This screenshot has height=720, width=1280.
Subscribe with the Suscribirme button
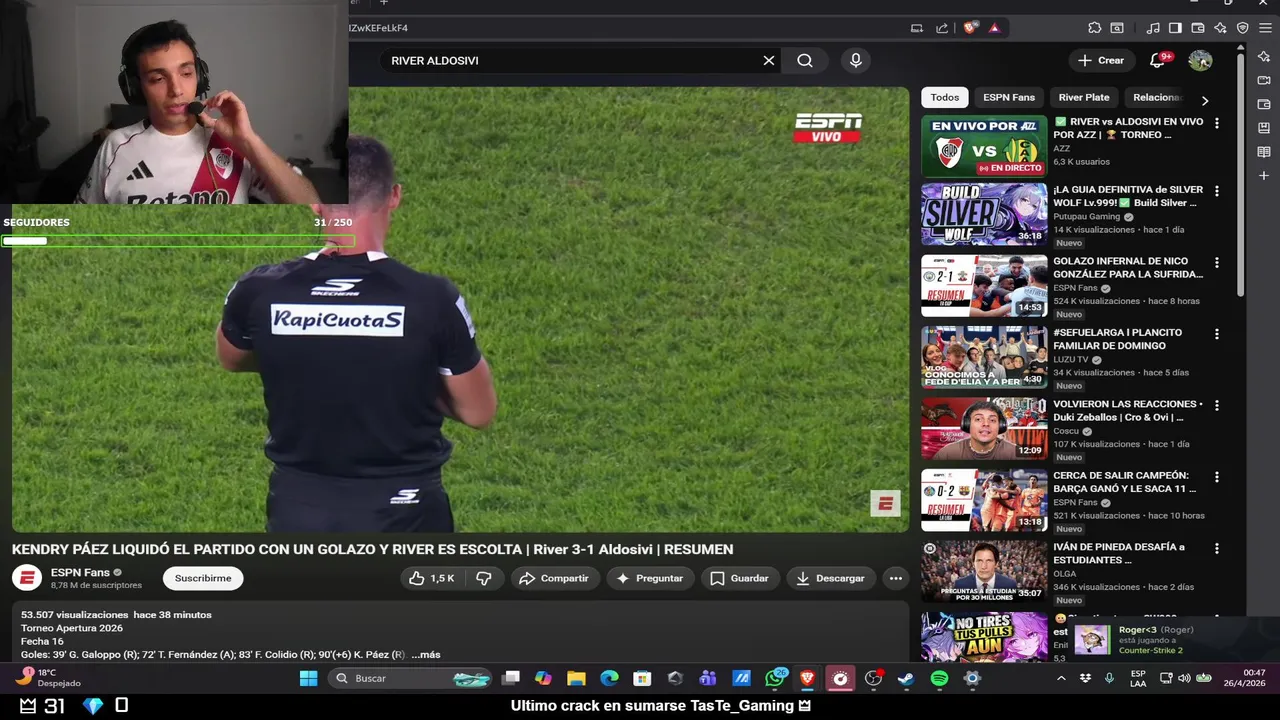[203, 578]
